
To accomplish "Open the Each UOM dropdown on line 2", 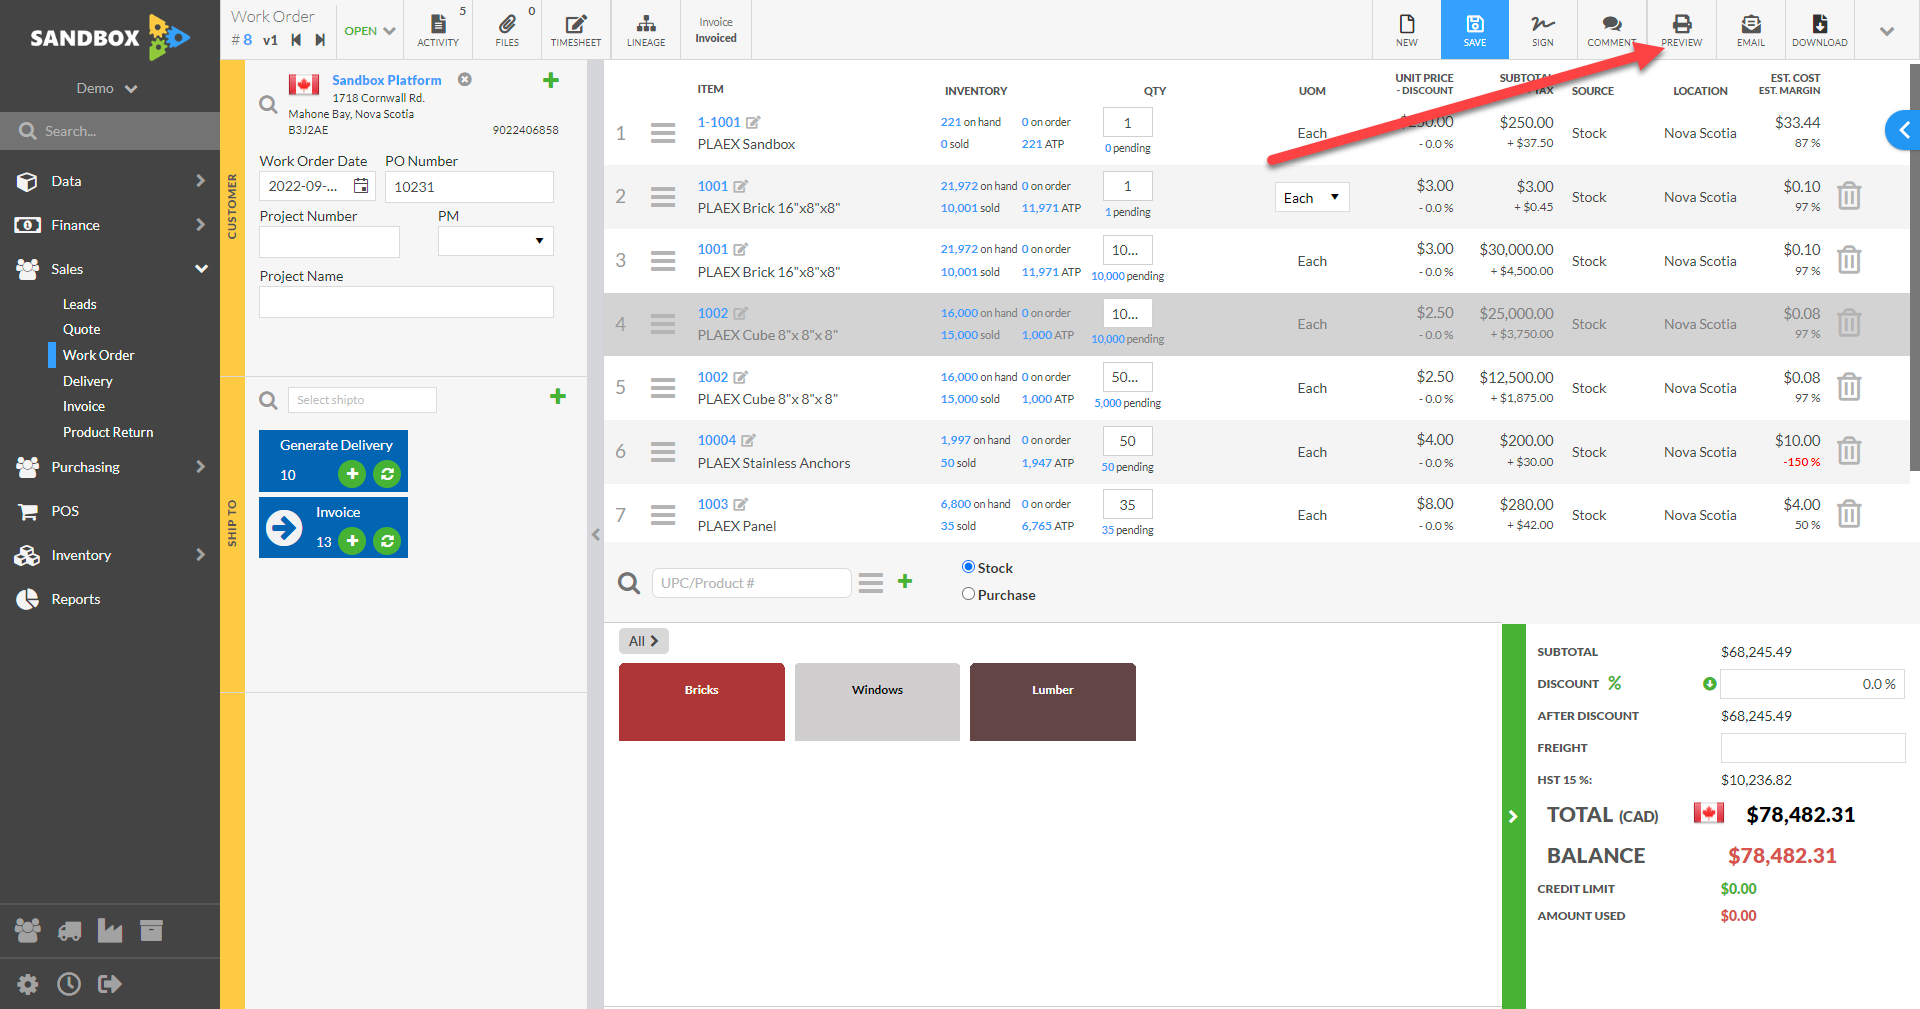I will [x=1312, y=197].
